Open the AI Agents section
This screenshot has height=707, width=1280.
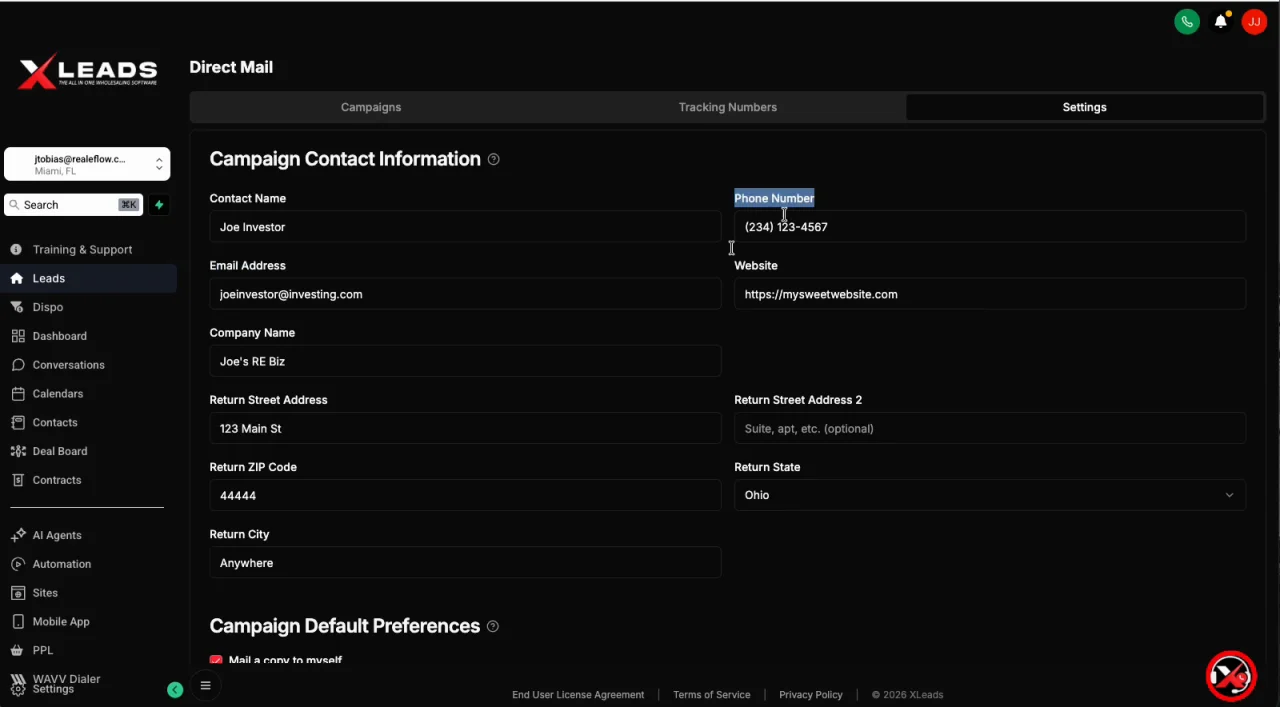click(x=57, y=535)
